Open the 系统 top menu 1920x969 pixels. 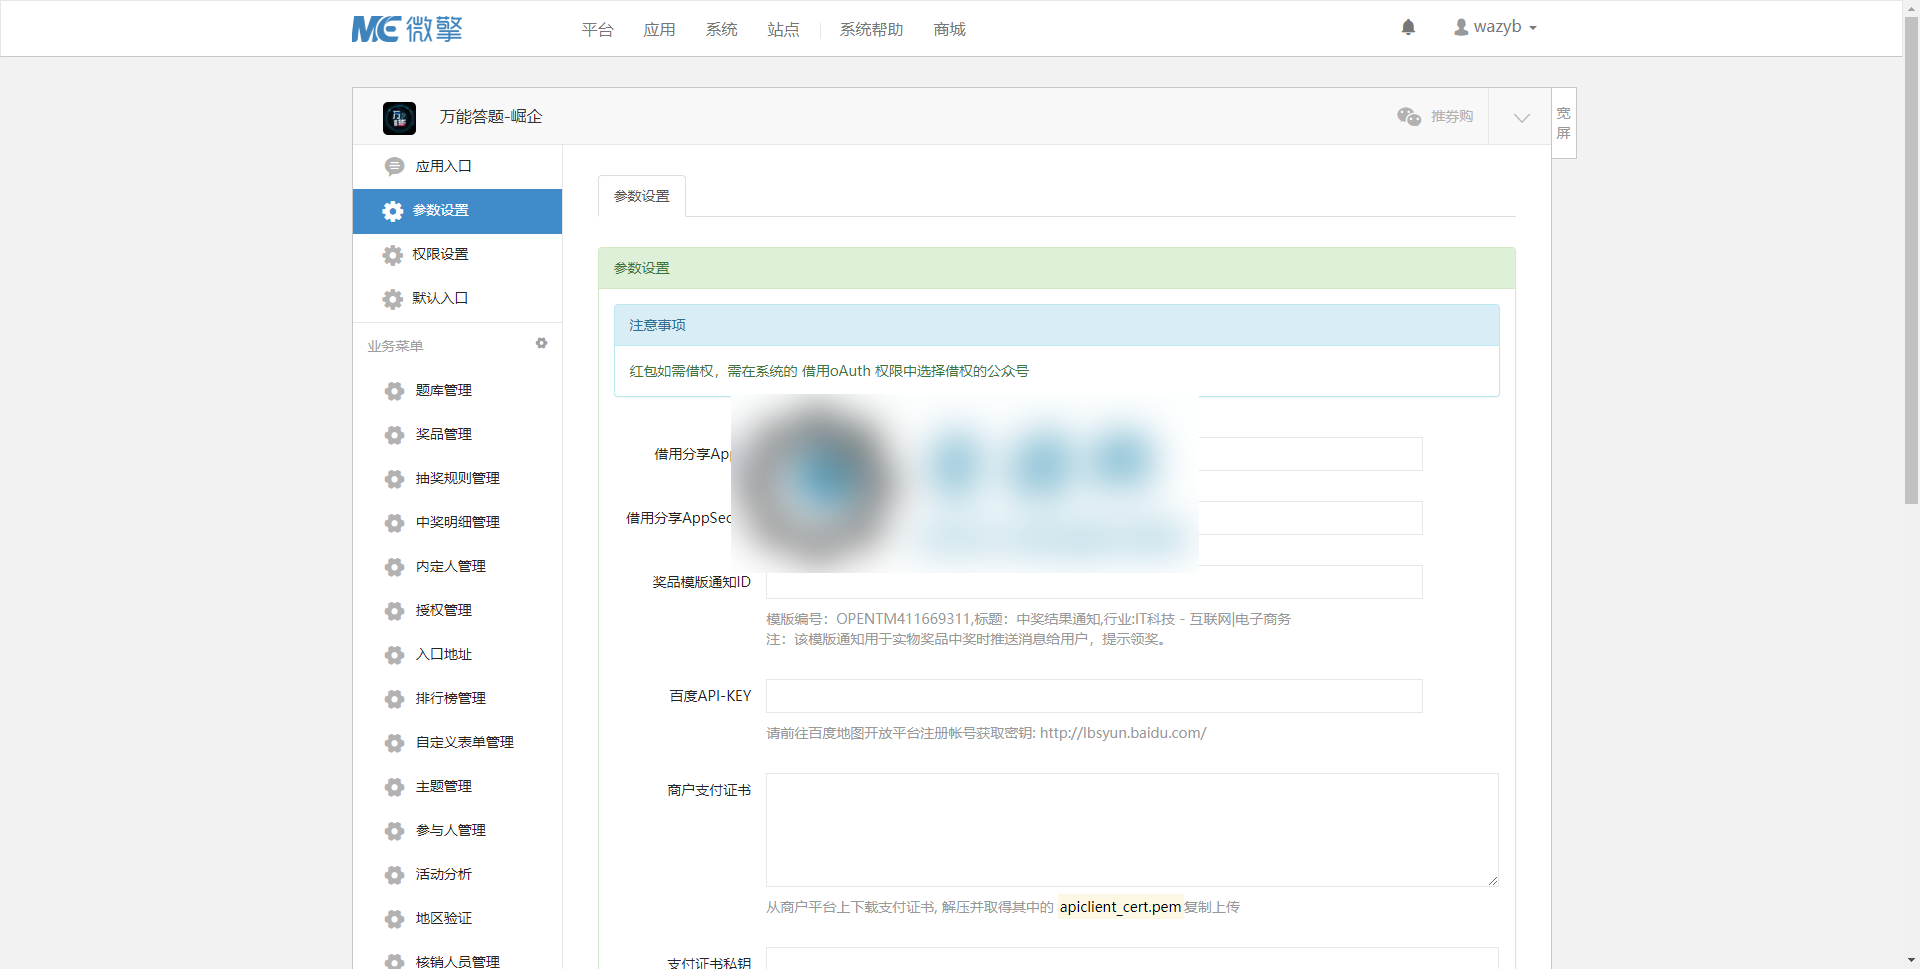721,30
